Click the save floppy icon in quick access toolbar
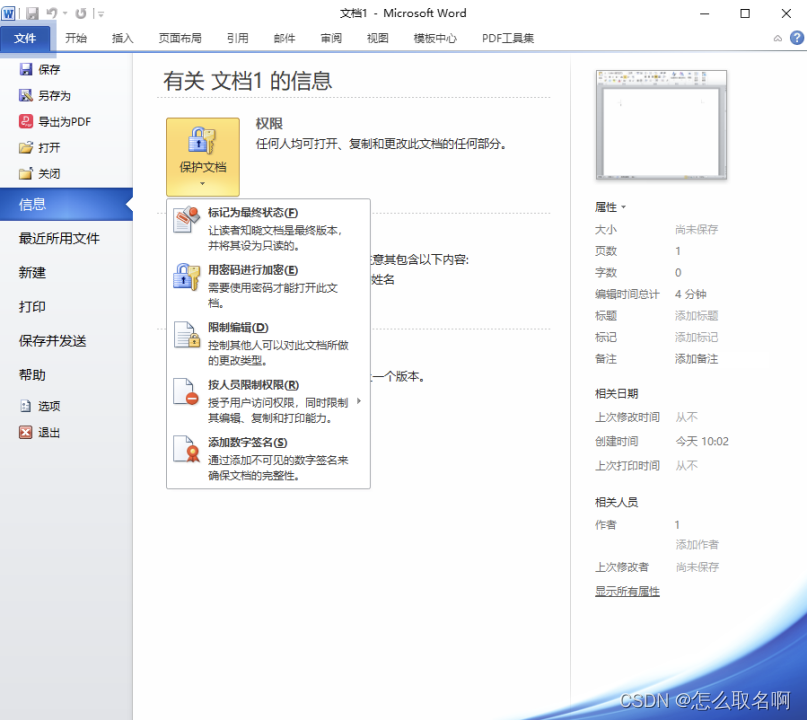 32,13
